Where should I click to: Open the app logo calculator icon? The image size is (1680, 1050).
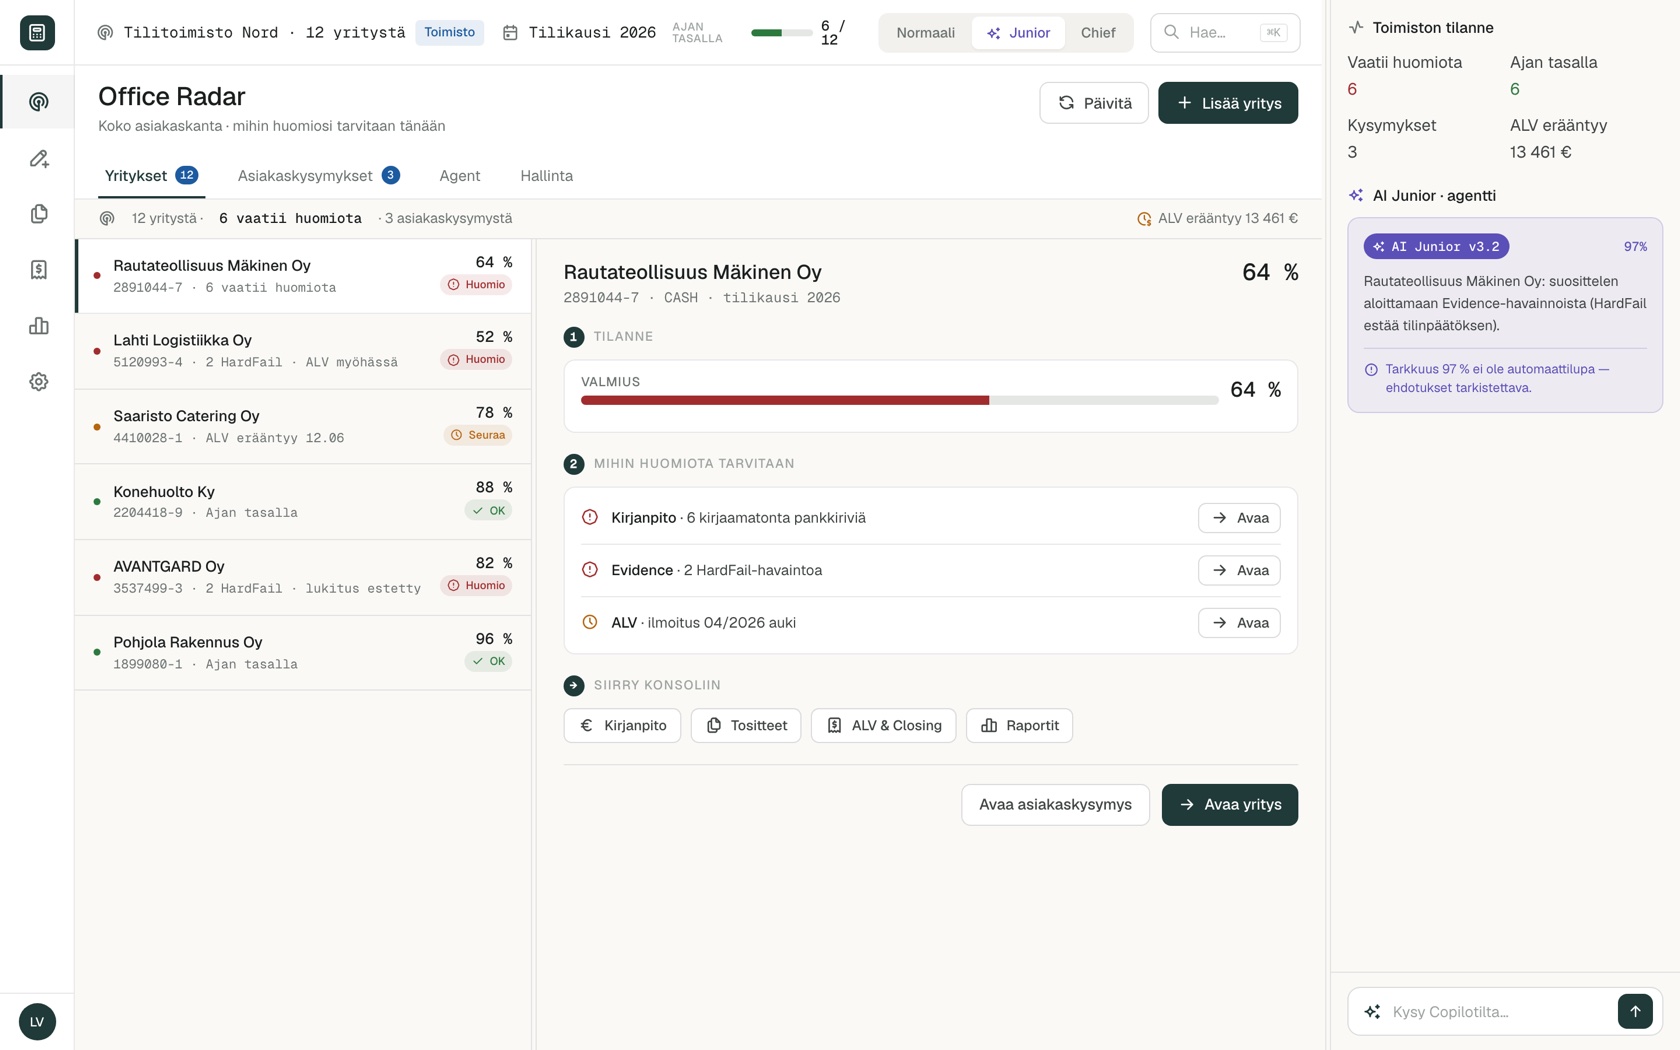point(37,32)
